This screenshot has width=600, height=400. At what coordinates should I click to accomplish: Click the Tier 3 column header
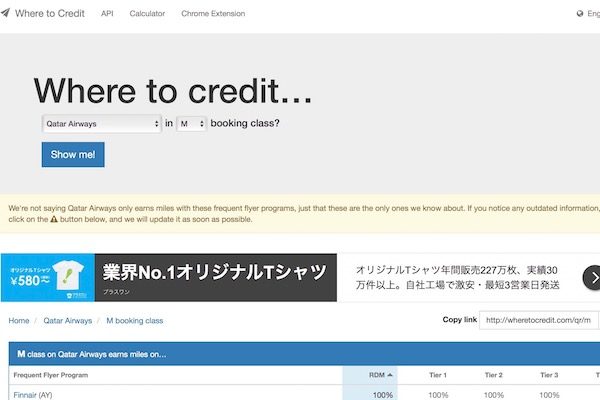pos(549,375)
